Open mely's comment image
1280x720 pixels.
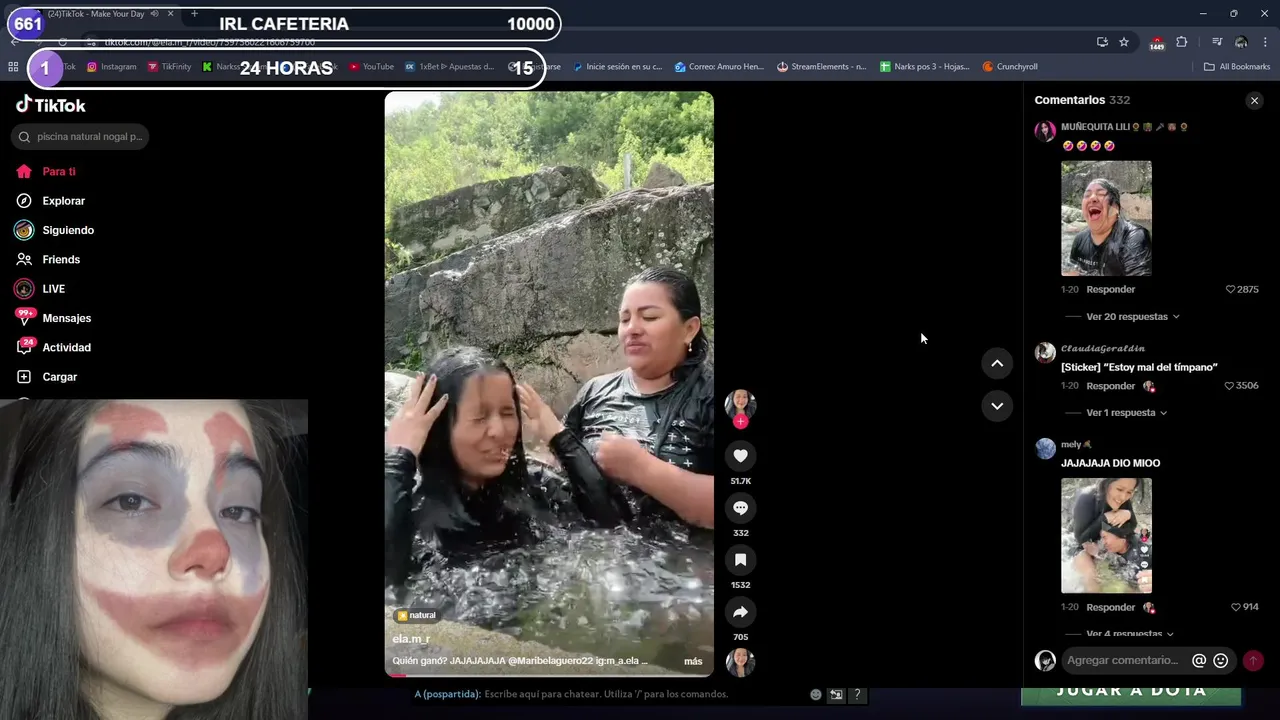click(x=1106, y=536)
